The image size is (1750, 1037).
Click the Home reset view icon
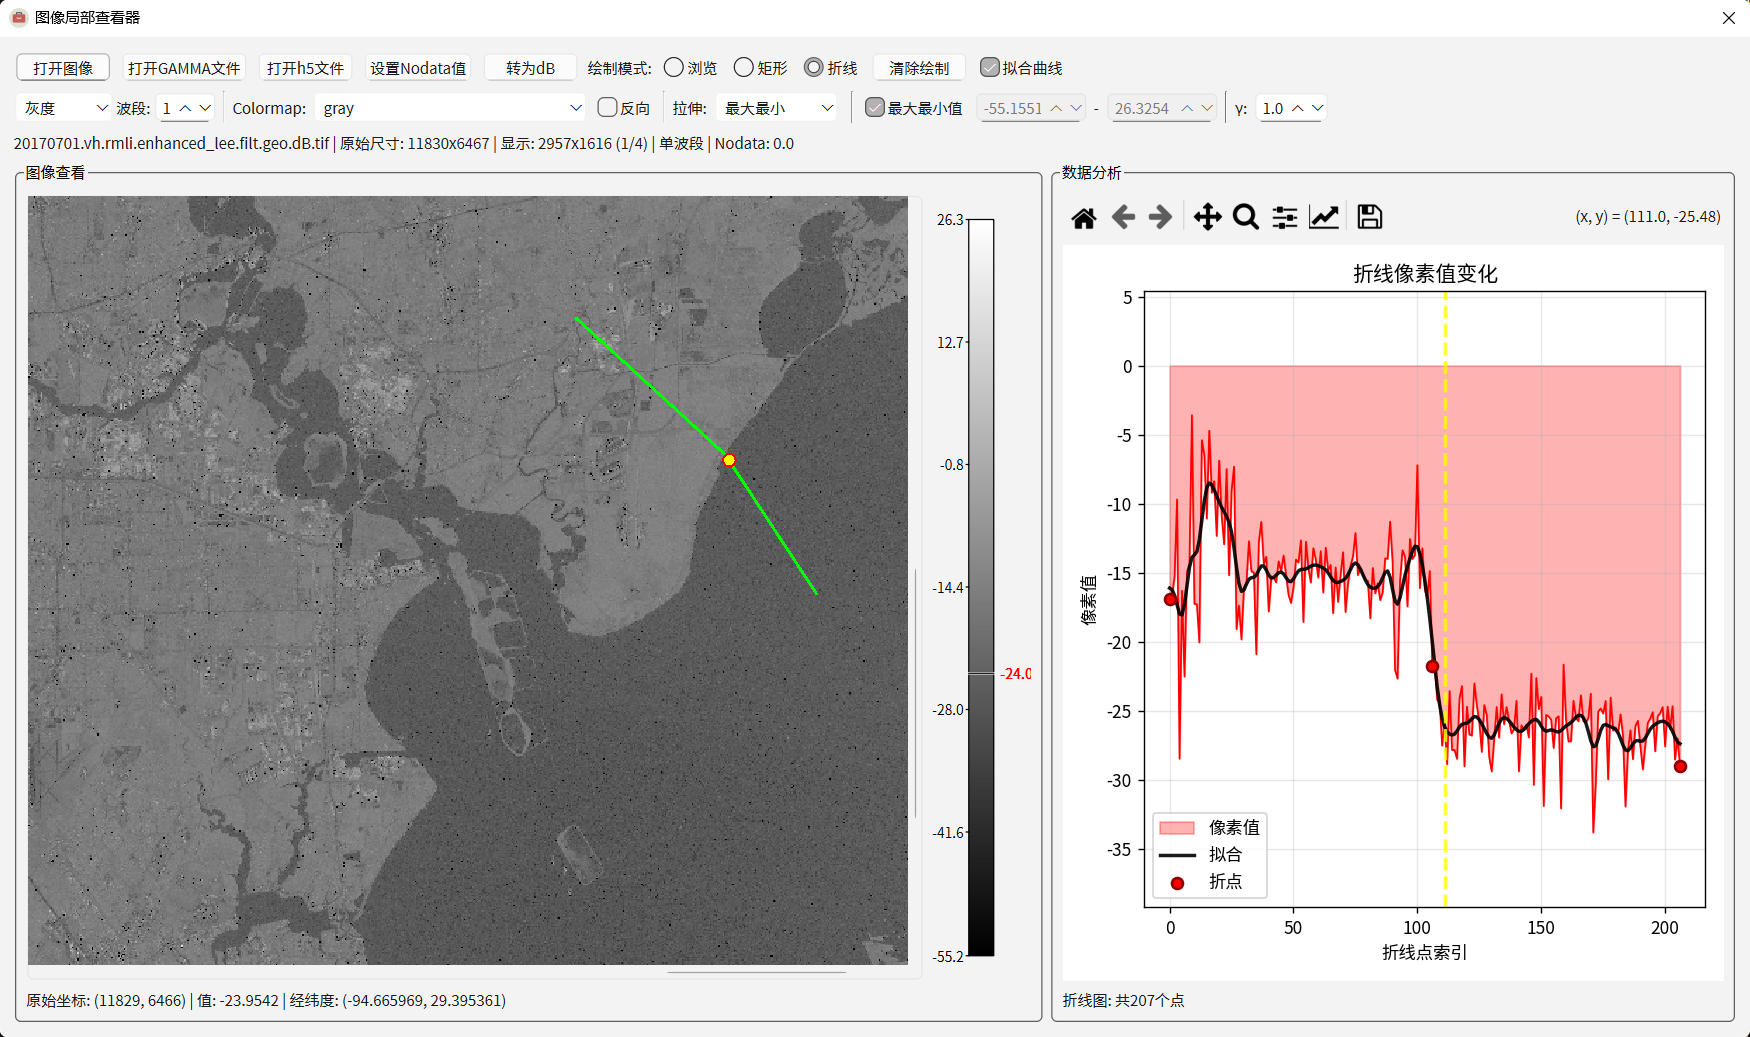click(1084, 218)
